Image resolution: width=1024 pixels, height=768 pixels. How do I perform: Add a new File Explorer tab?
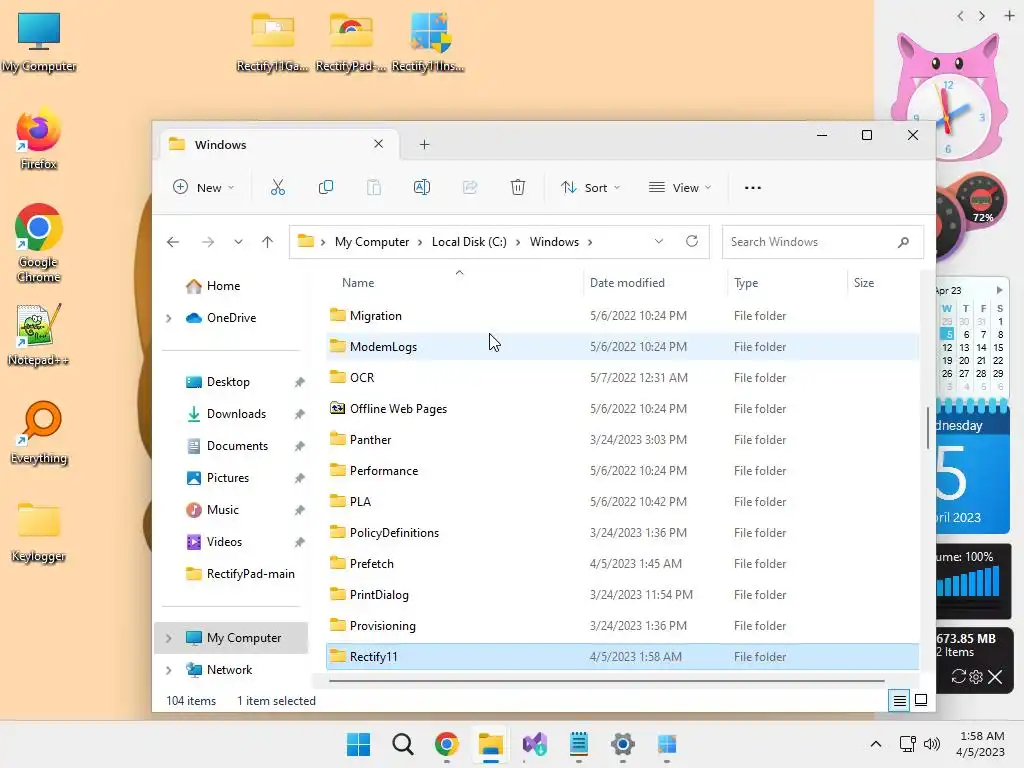424,144
